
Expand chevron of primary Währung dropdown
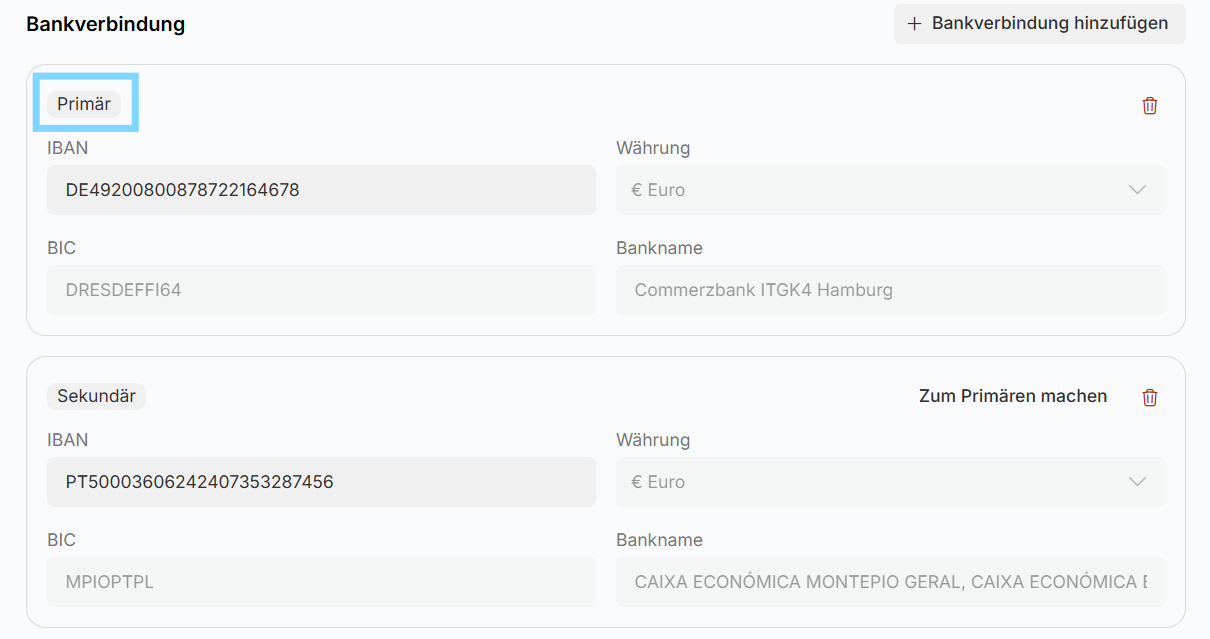1137,190
